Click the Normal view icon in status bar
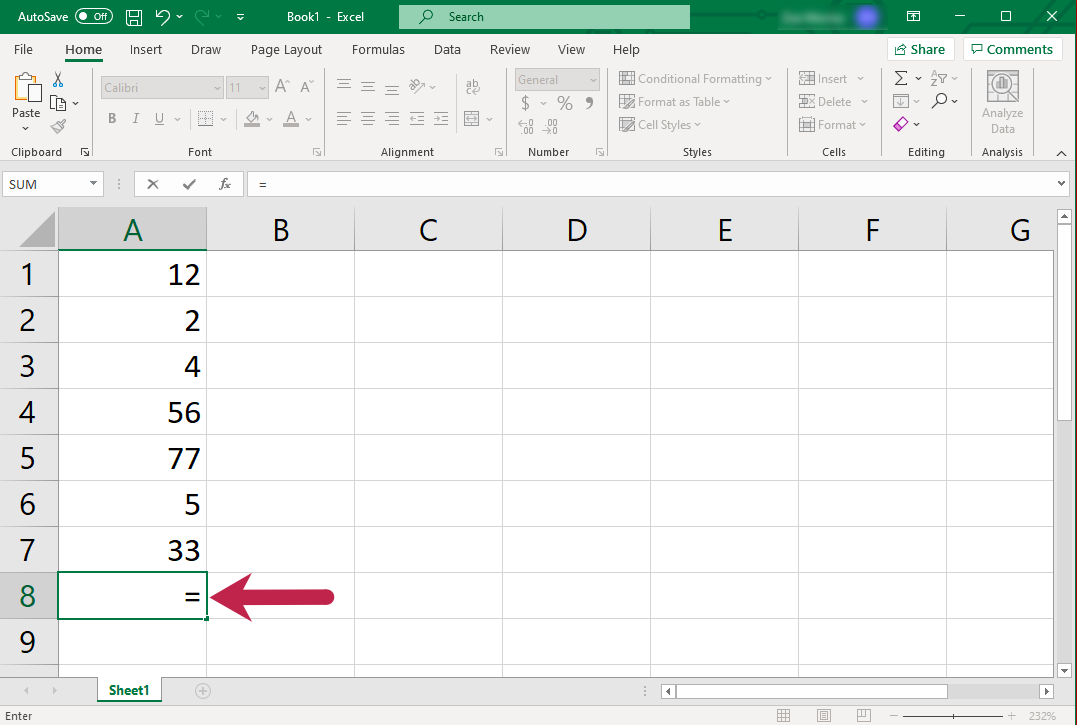Screen dimensions: 1077x725 coord(783,715)
